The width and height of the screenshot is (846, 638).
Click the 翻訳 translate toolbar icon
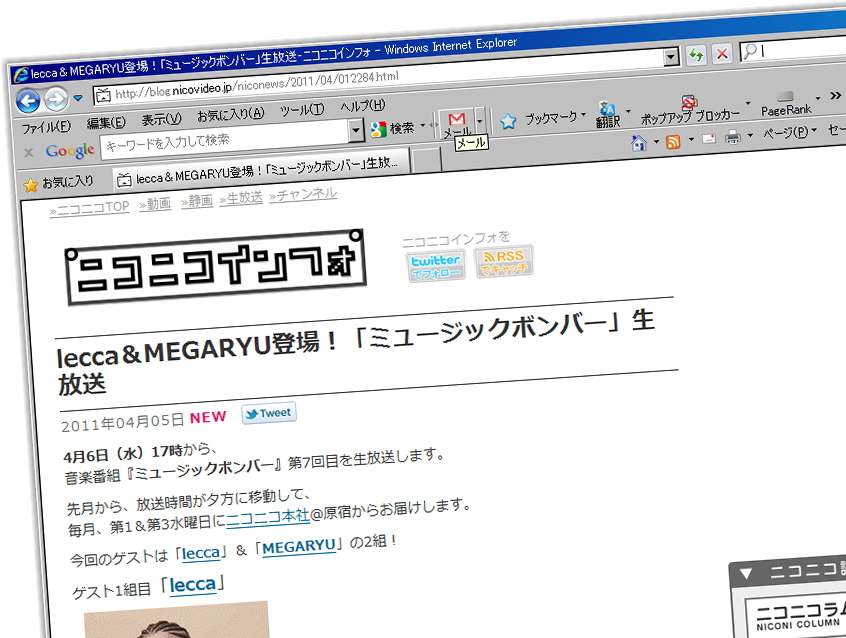pyautogui.click(x=607, y=112)
